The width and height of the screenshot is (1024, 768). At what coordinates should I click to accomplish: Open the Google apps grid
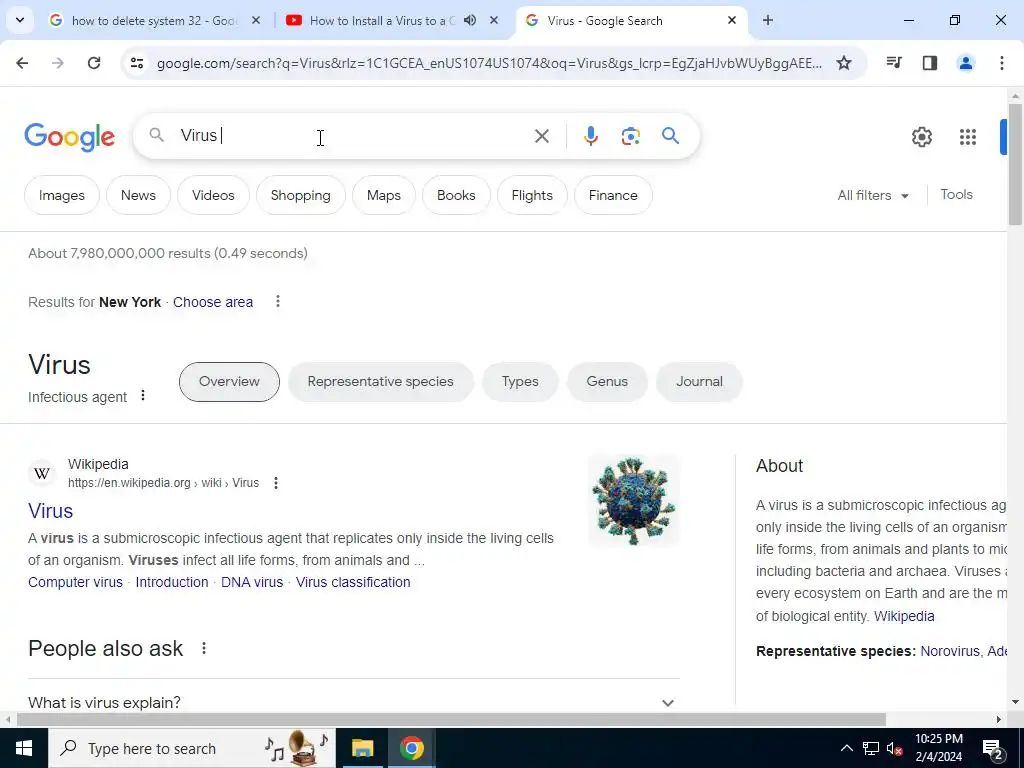[x=968, y=137]
